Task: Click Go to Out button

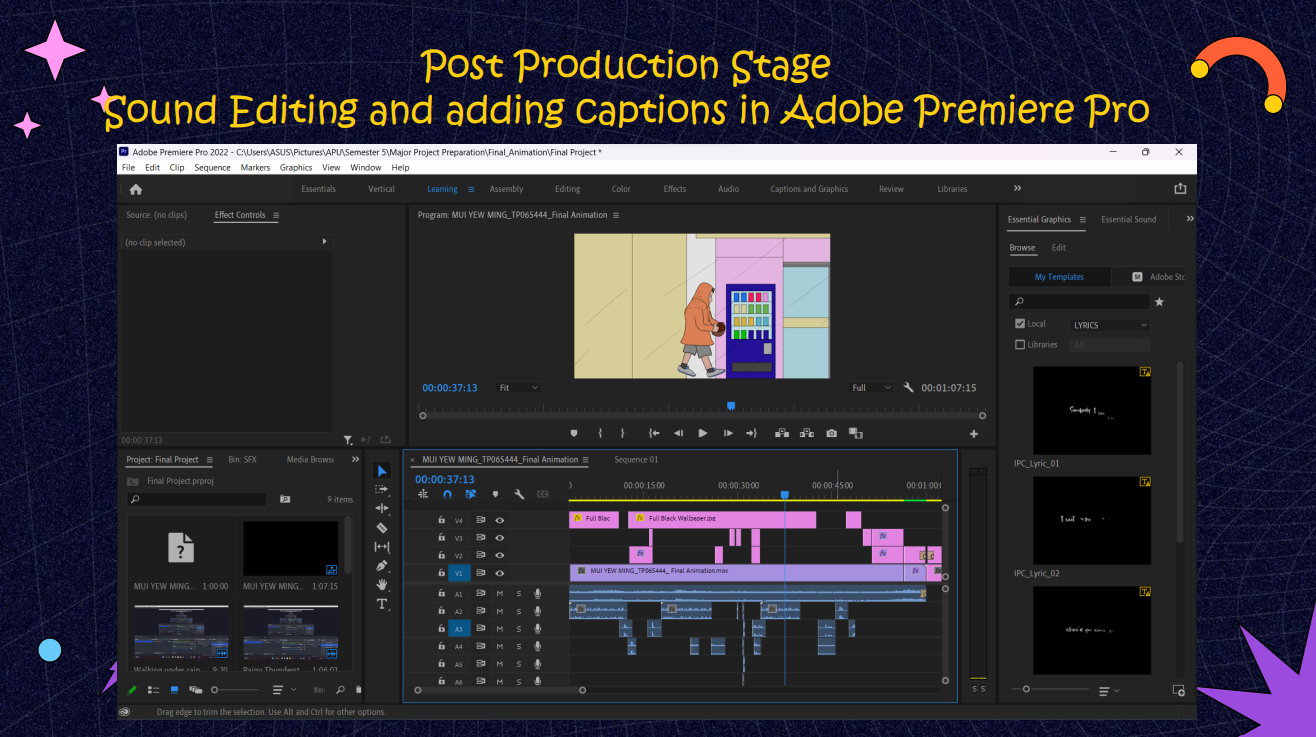Action: coord(752,433)
